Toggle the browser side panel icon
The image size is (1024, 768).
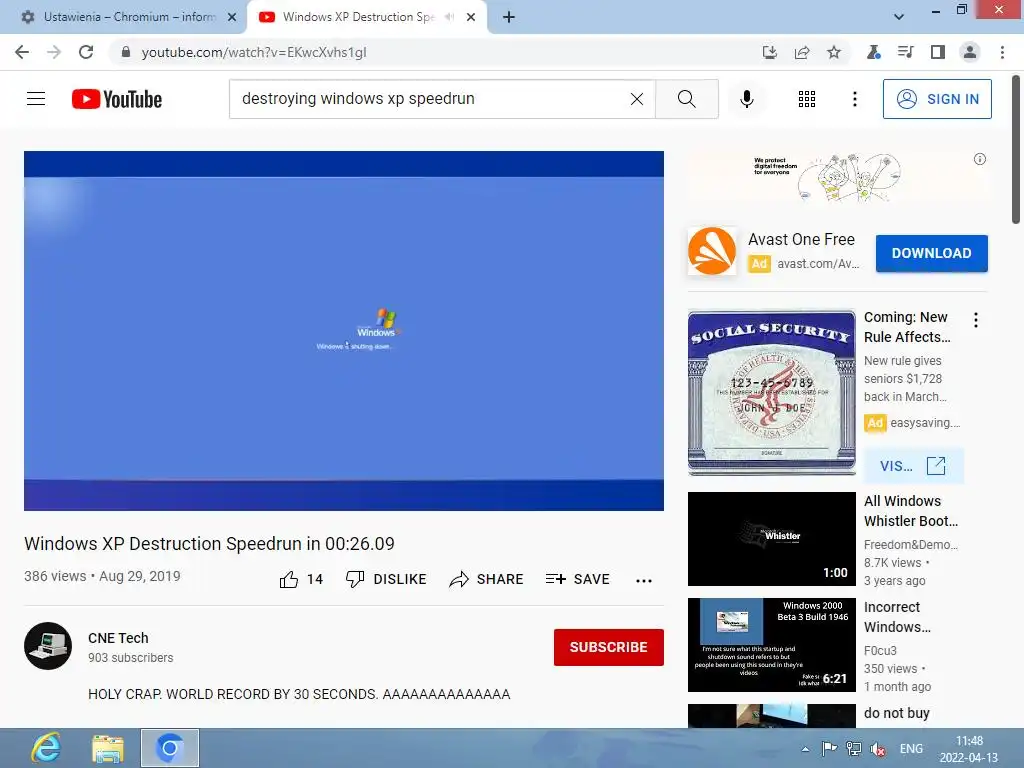[x=938, y=52]
